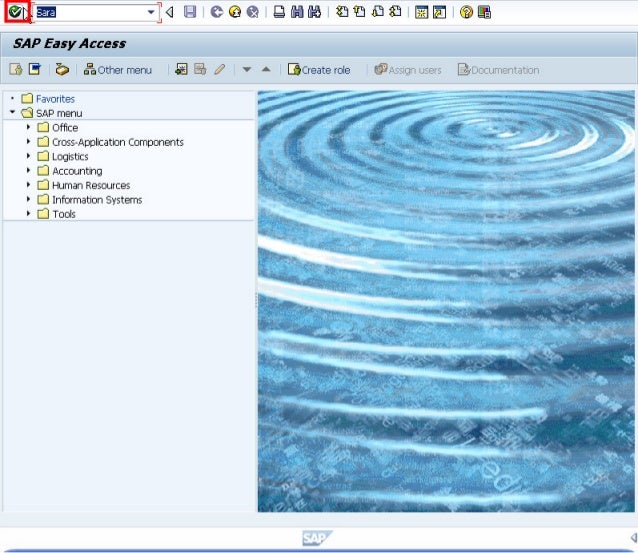The image size is (638, 553).
Task: Expand the Accounting folder arrow
Action: click(x=28, y=170)
